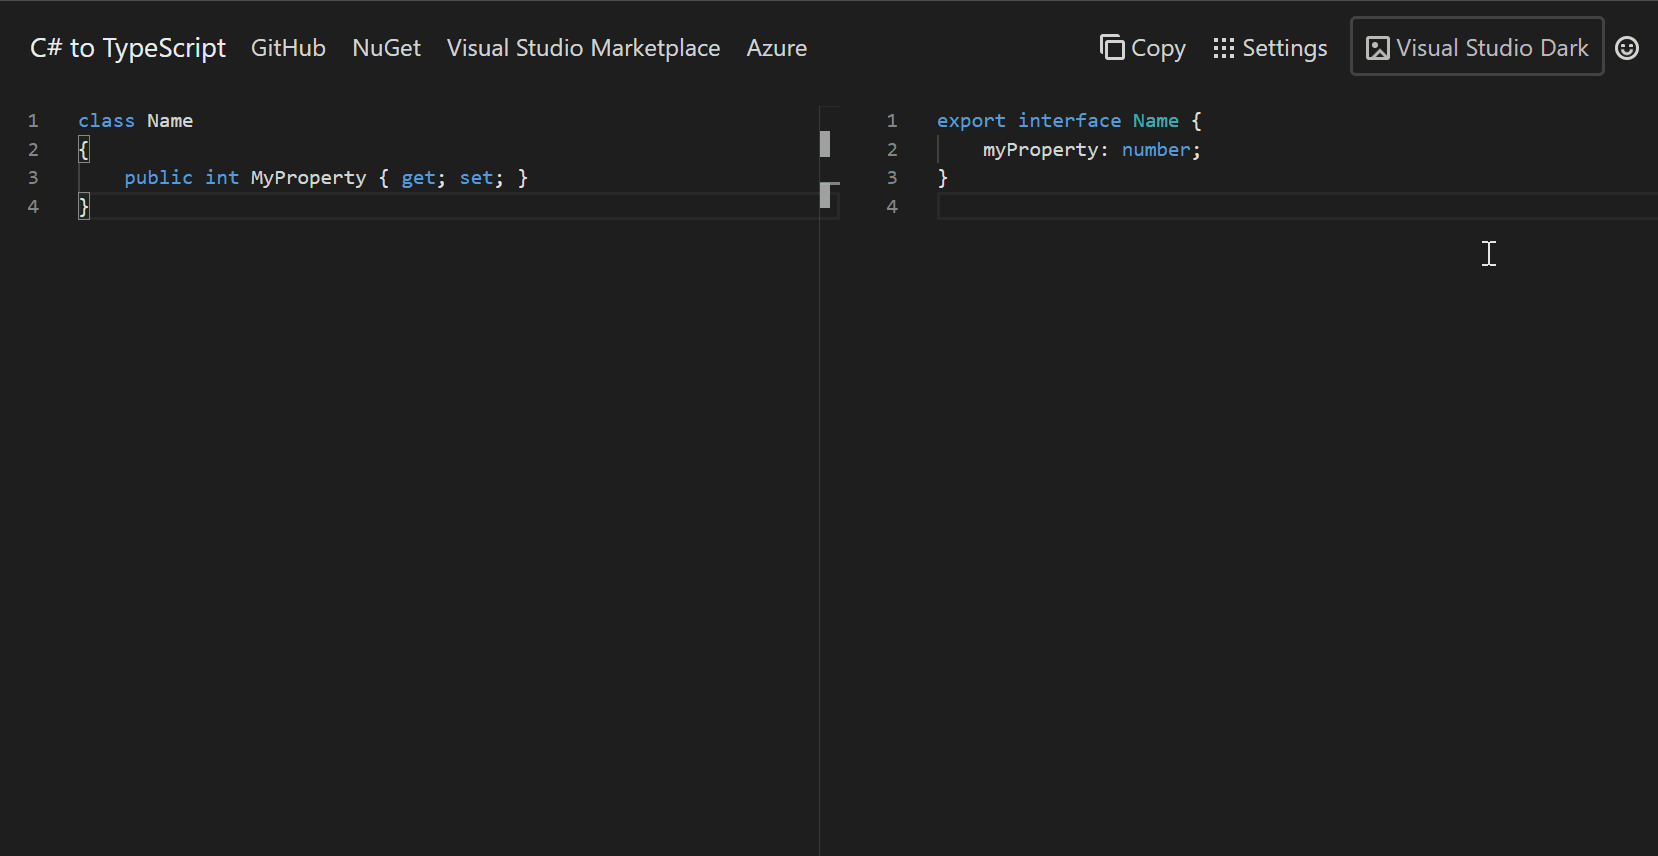Open the Azure link

776,48
